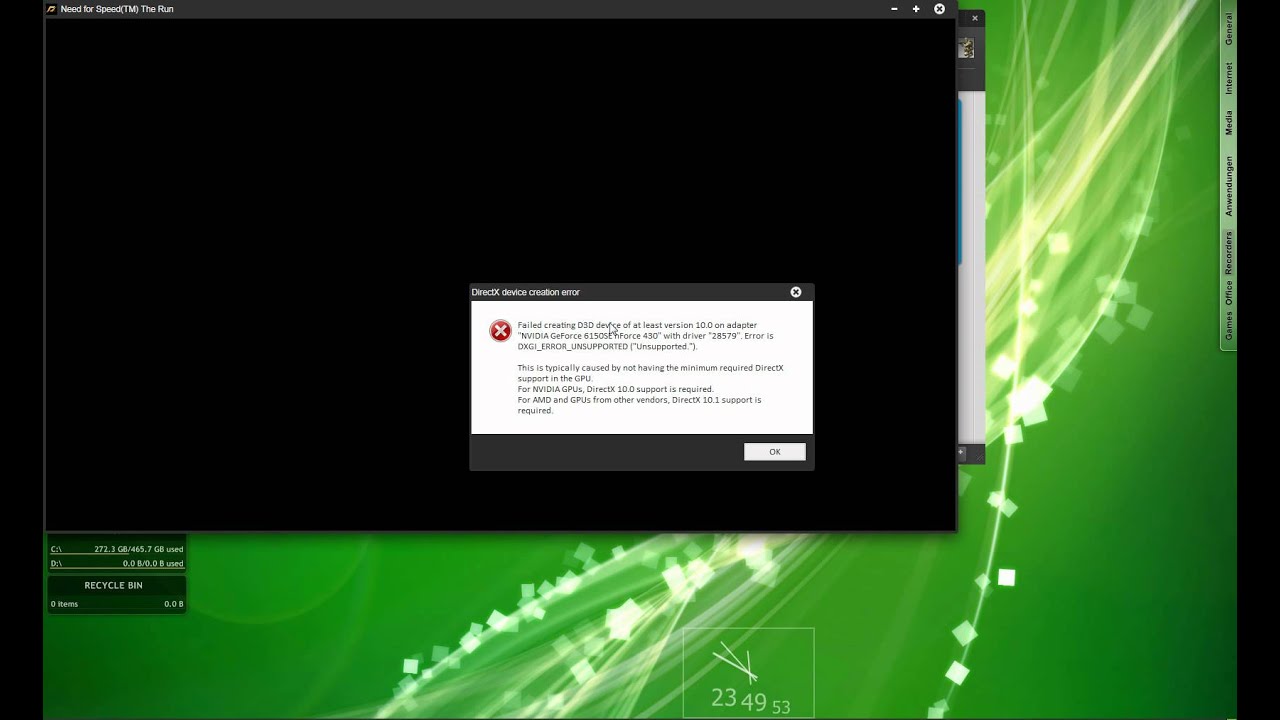Open the Anwendungen tab in side dock
1280x720 pixels.
click(1229, 186)
